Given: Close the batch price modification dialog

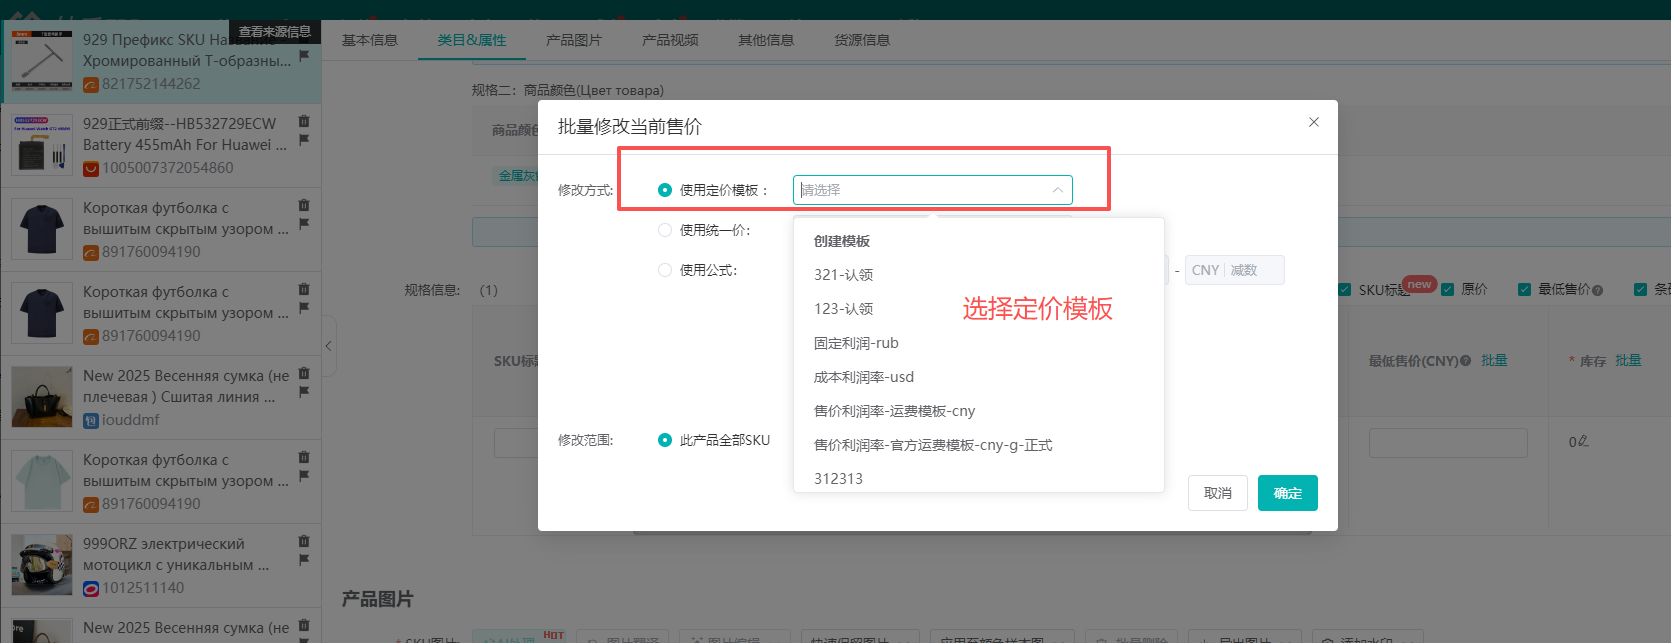Looking at the screenshot, I should (1314, 122).
